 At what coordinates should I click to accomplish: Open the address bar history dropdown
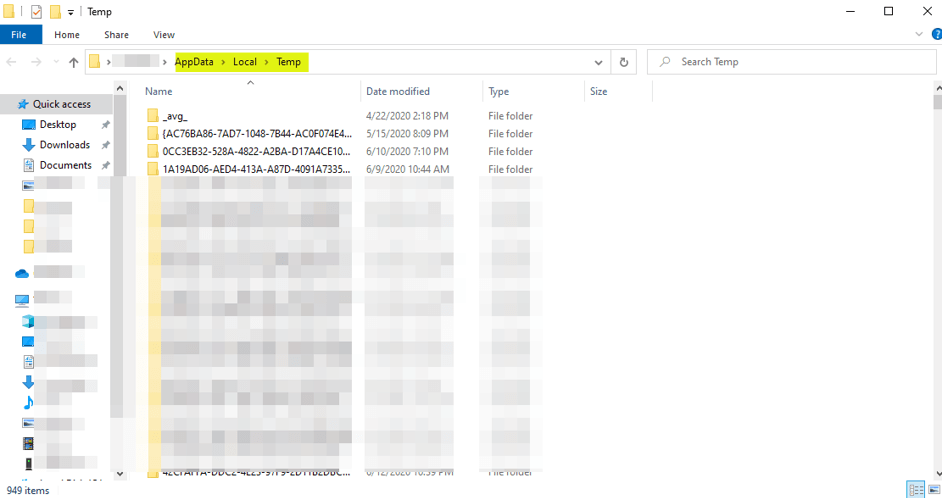pos(598,62)
